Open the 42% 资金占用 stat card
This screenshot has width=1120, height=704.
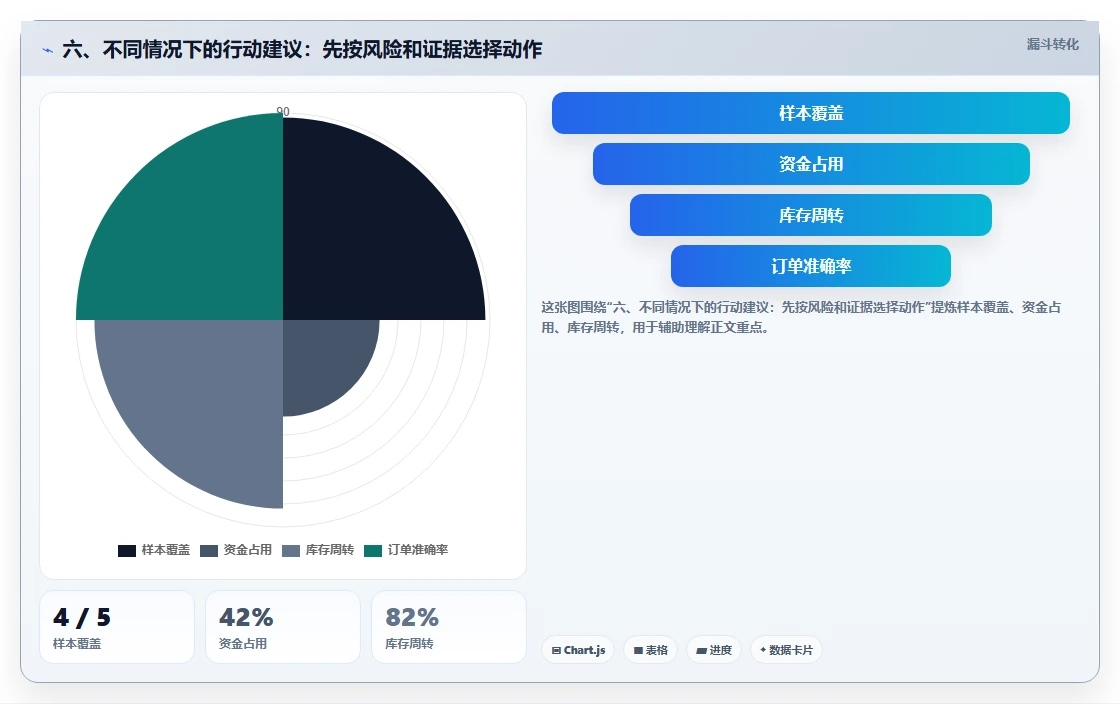pos(283,627)
